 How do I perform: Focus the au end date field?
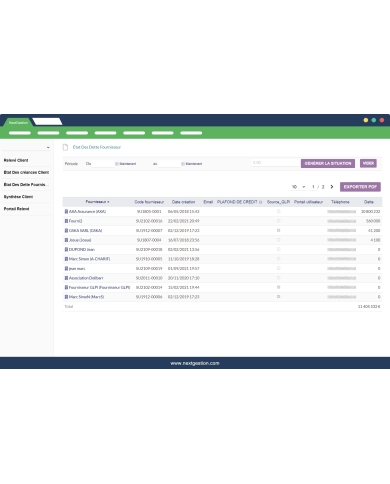pos(169,164)
